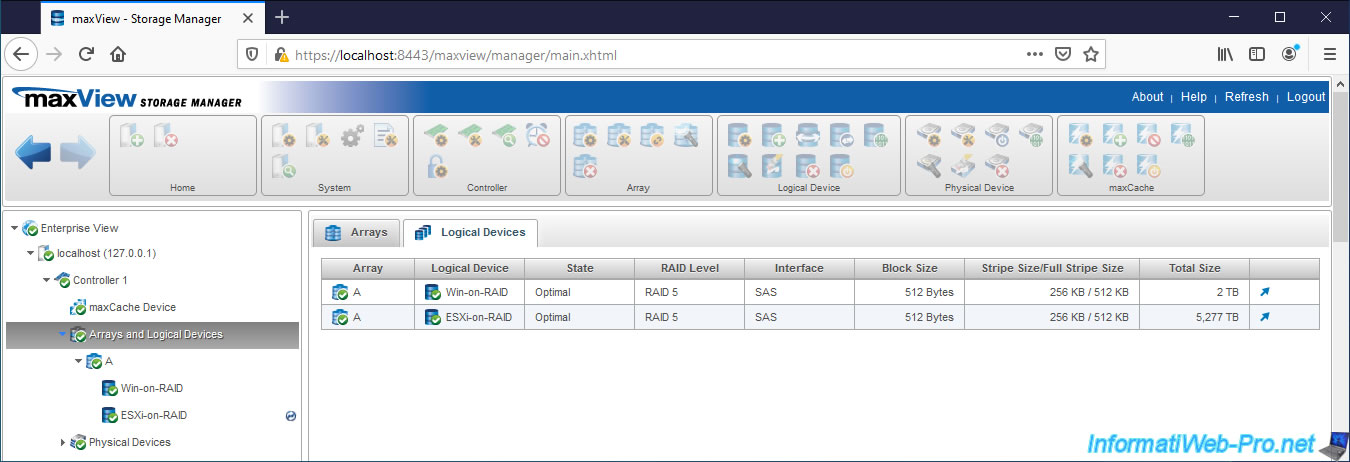Switch to the Arrays tab
The image size is (1350, 462).
pos(357,232)
